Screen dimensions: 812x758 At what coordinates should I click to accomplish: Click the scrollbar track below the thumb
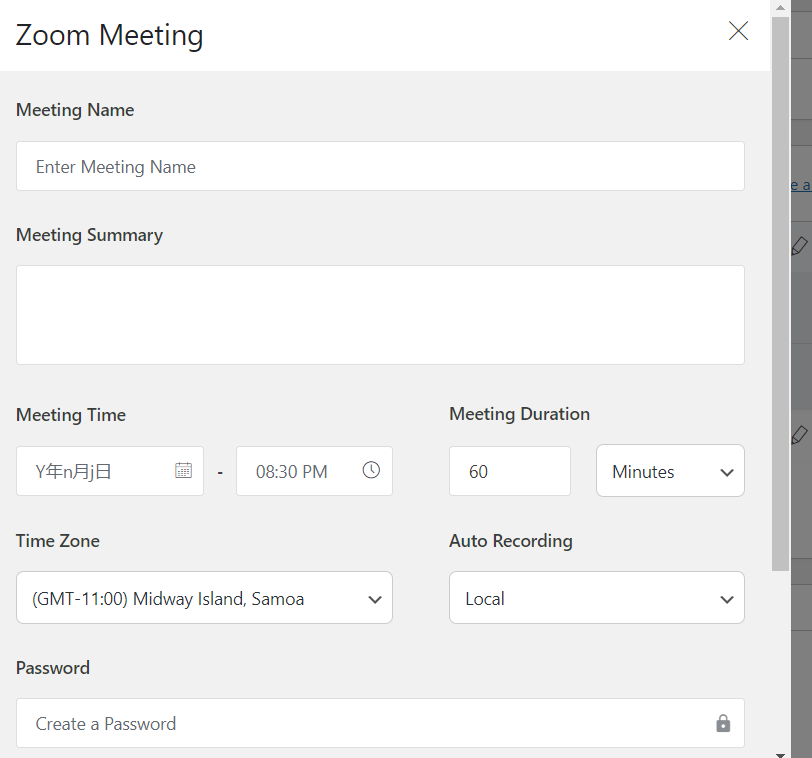pos(780,660)
